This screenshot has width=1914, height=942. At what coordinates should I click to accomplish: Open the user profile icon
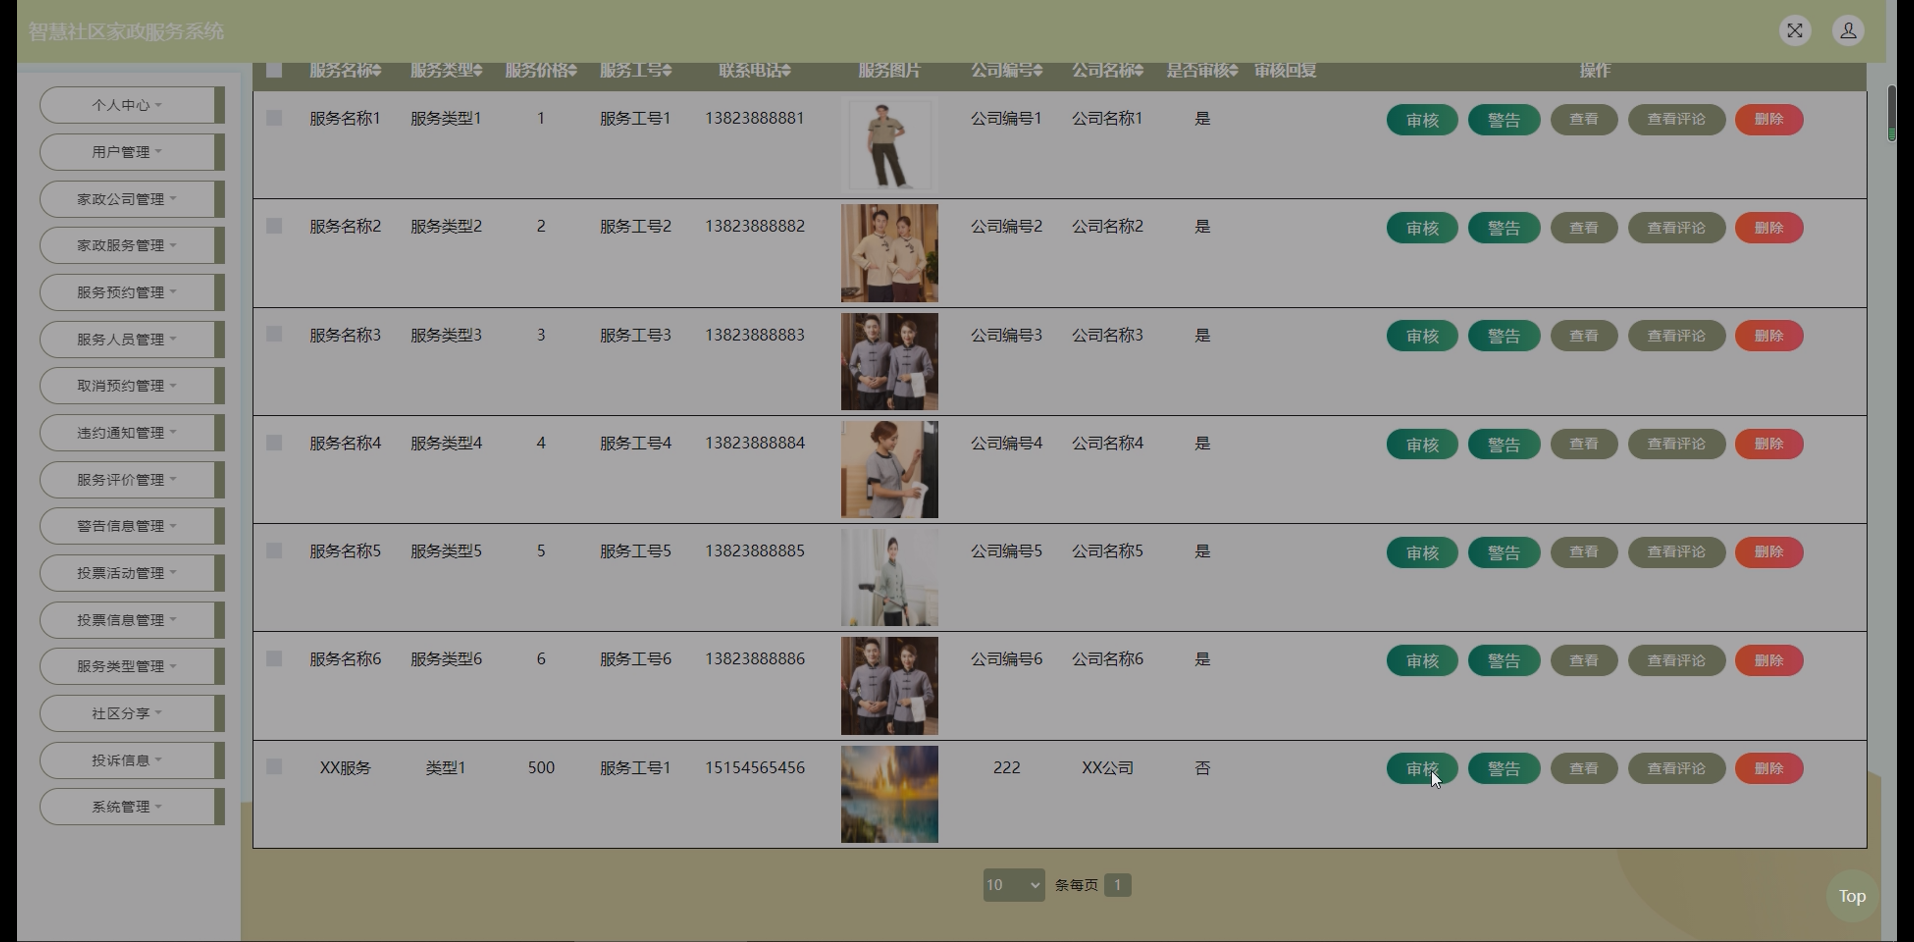coord(1848,31)
